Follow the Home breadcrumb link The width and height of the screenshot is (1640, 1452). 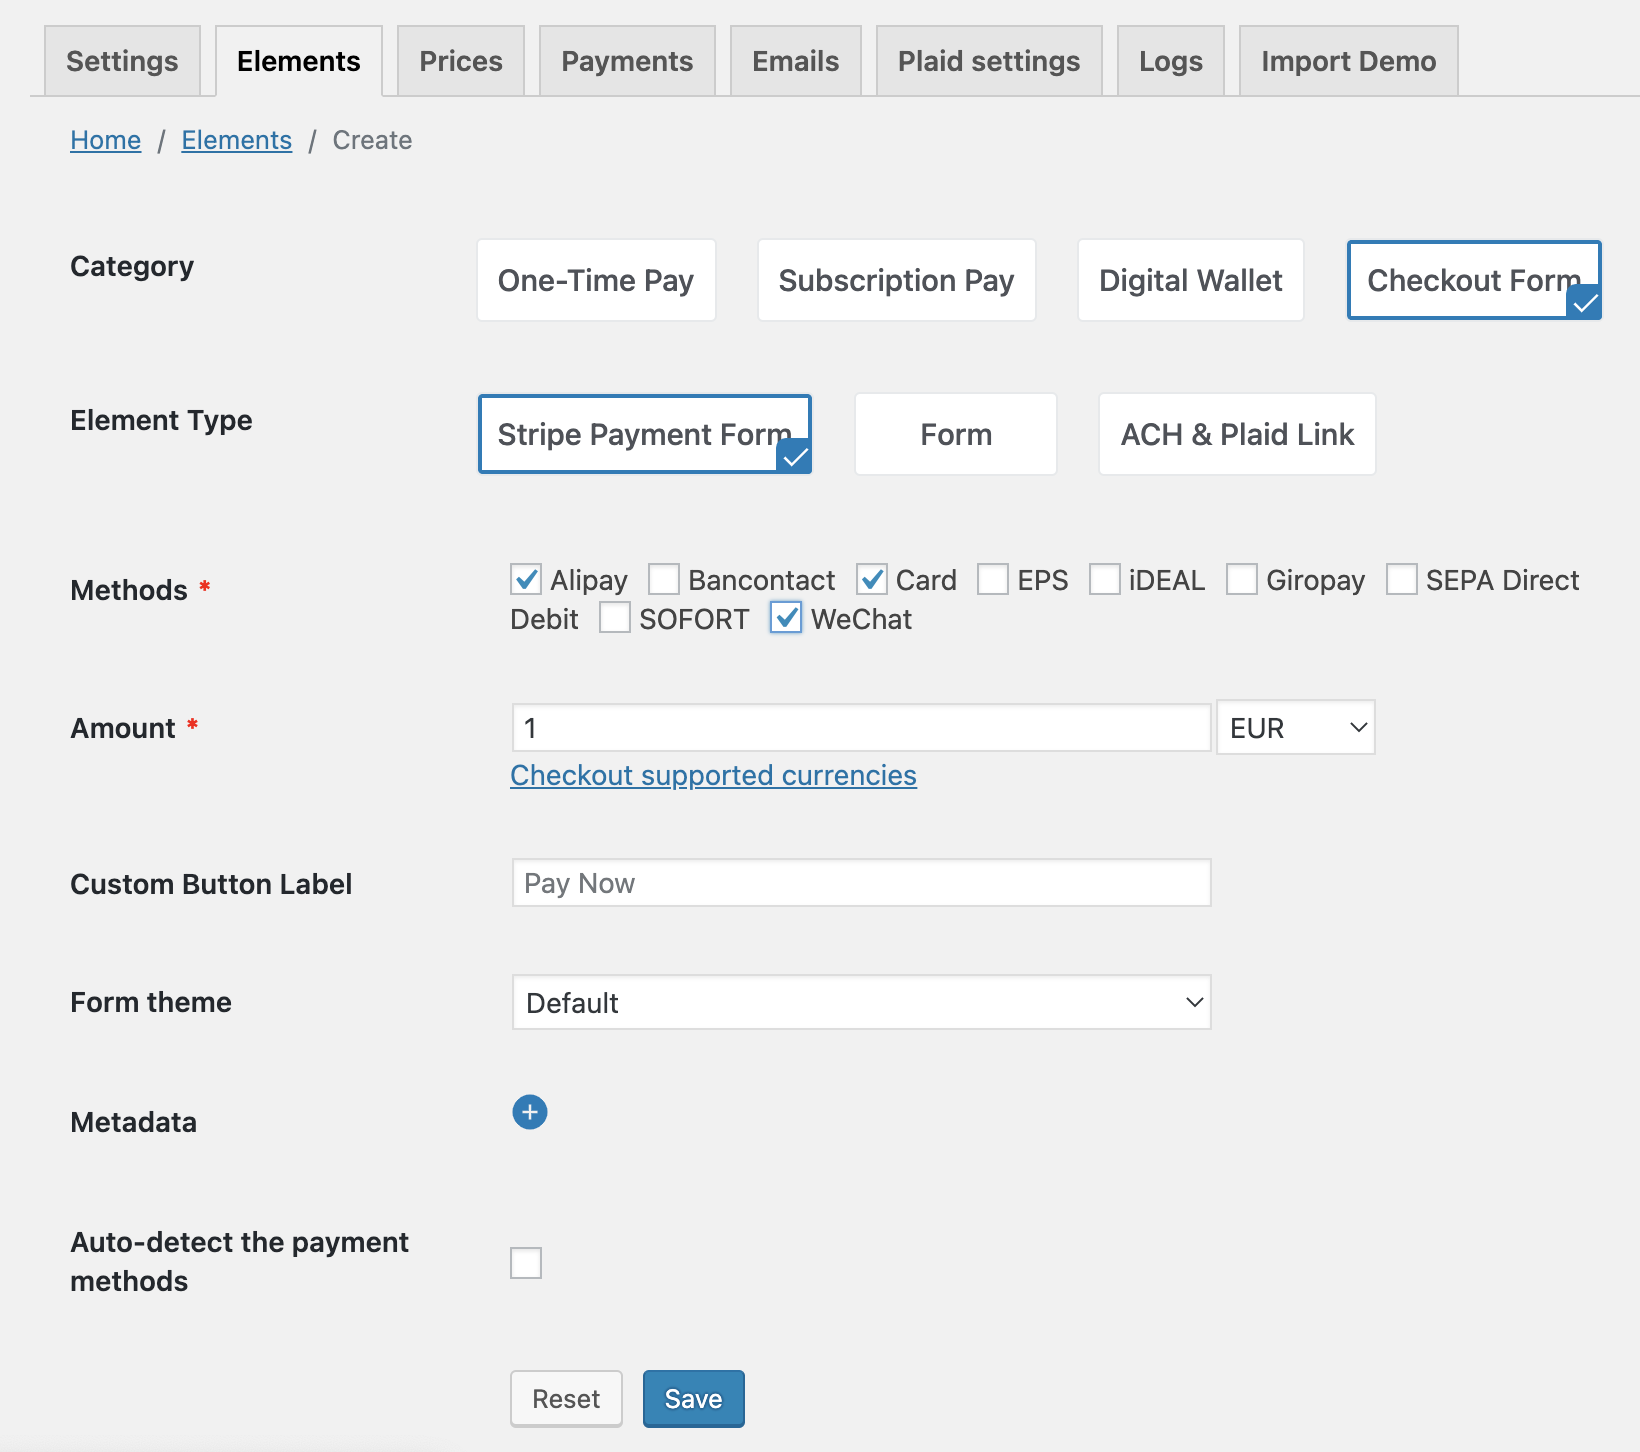coord(105,140)
